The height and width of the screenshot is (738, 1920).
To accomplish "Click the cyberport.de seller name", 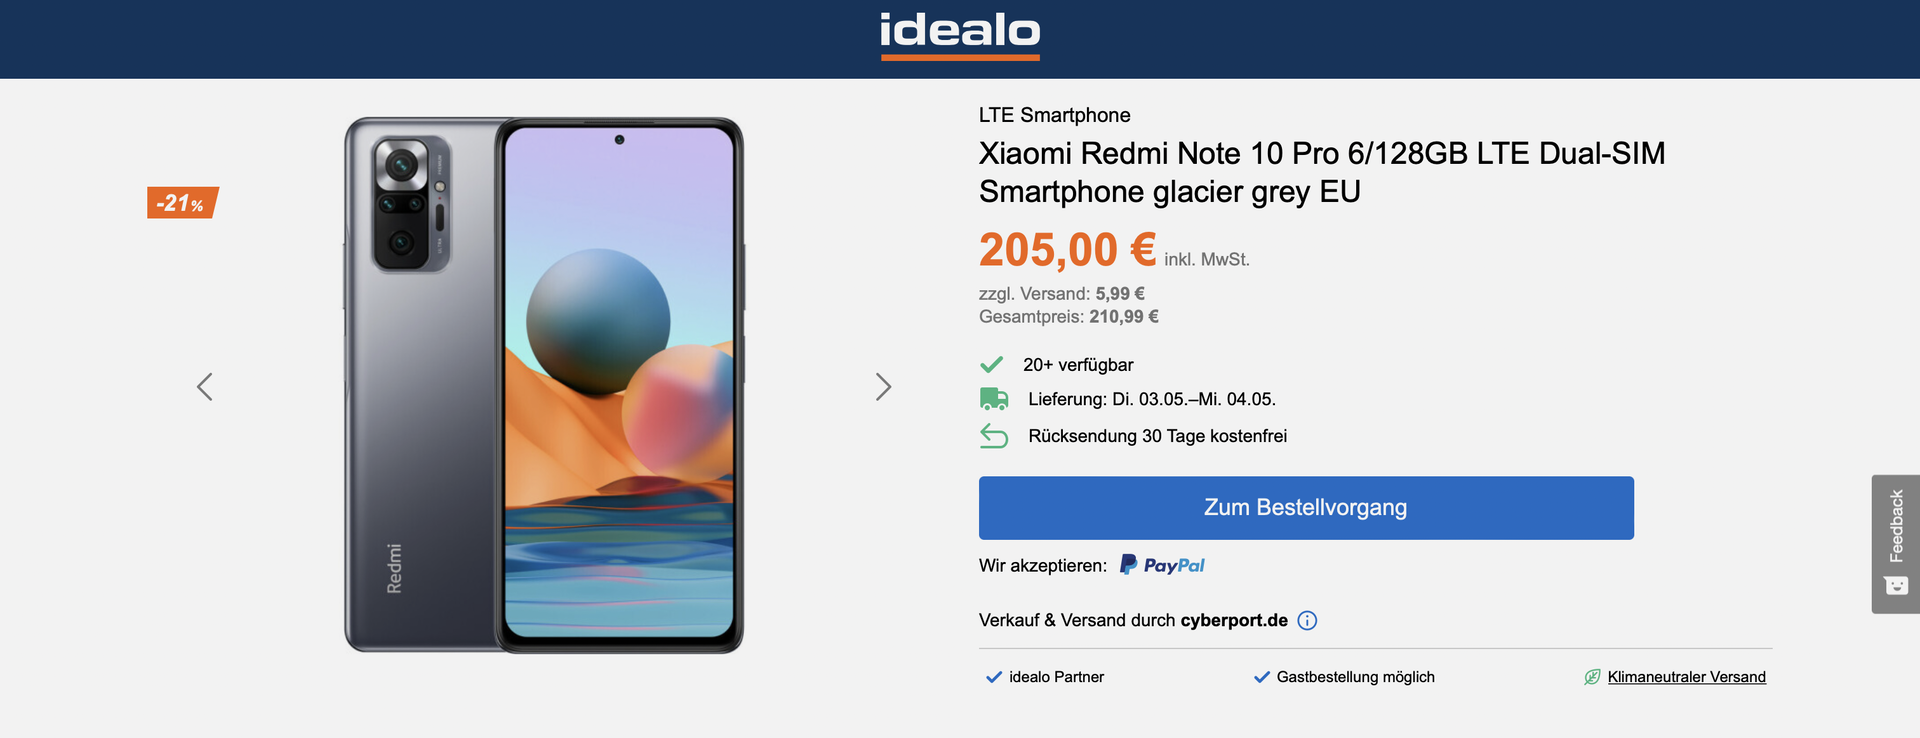I will point(1234,620).
